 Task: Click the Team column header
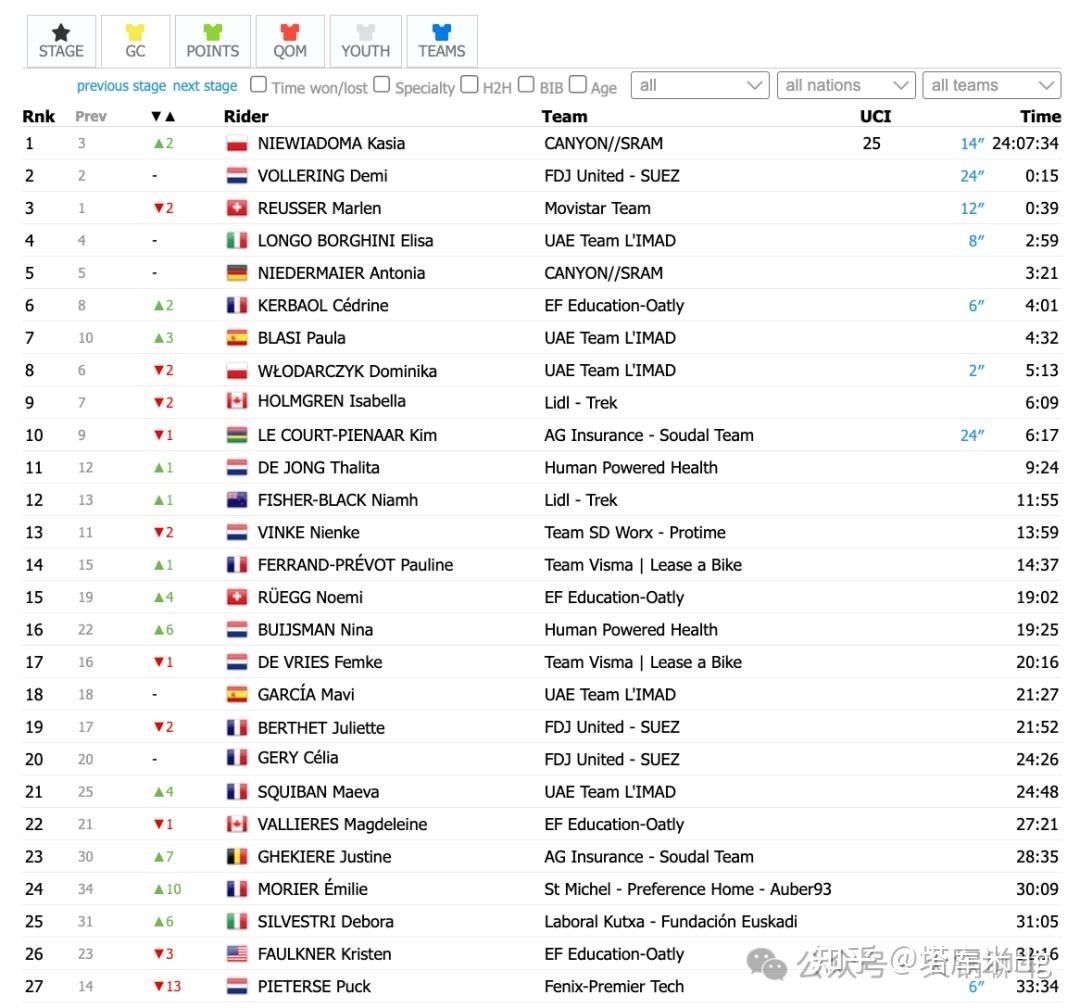(564, 116)
